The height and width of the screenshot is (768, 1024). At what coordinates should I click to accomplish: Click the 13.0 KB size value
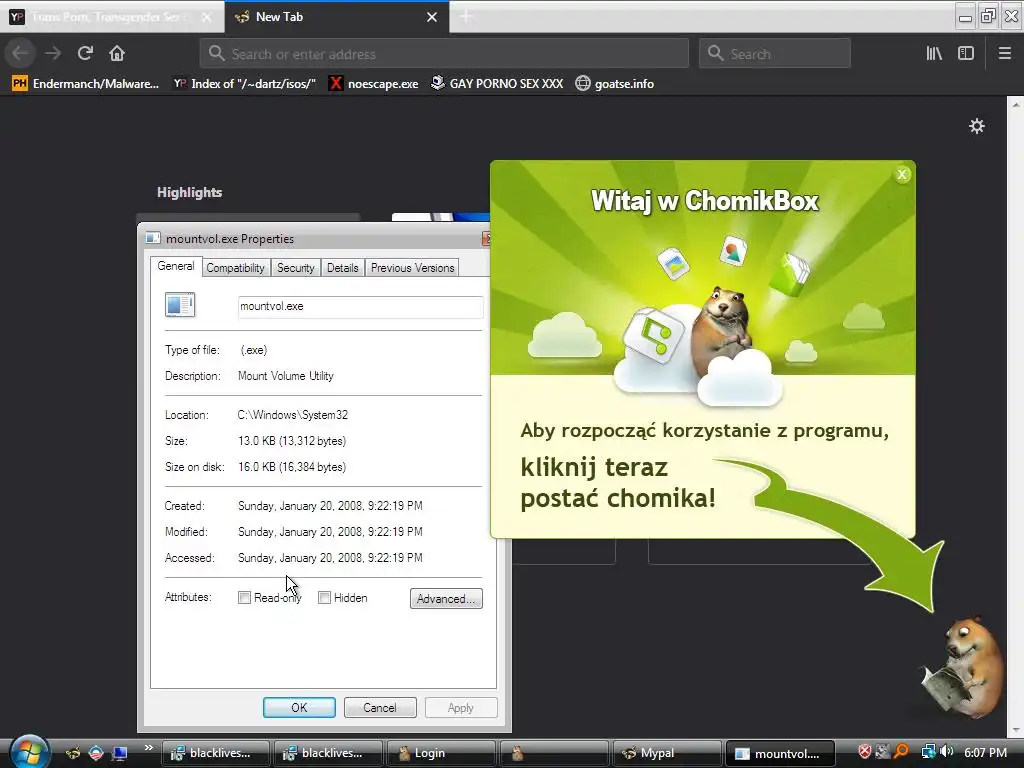point(292,441)
